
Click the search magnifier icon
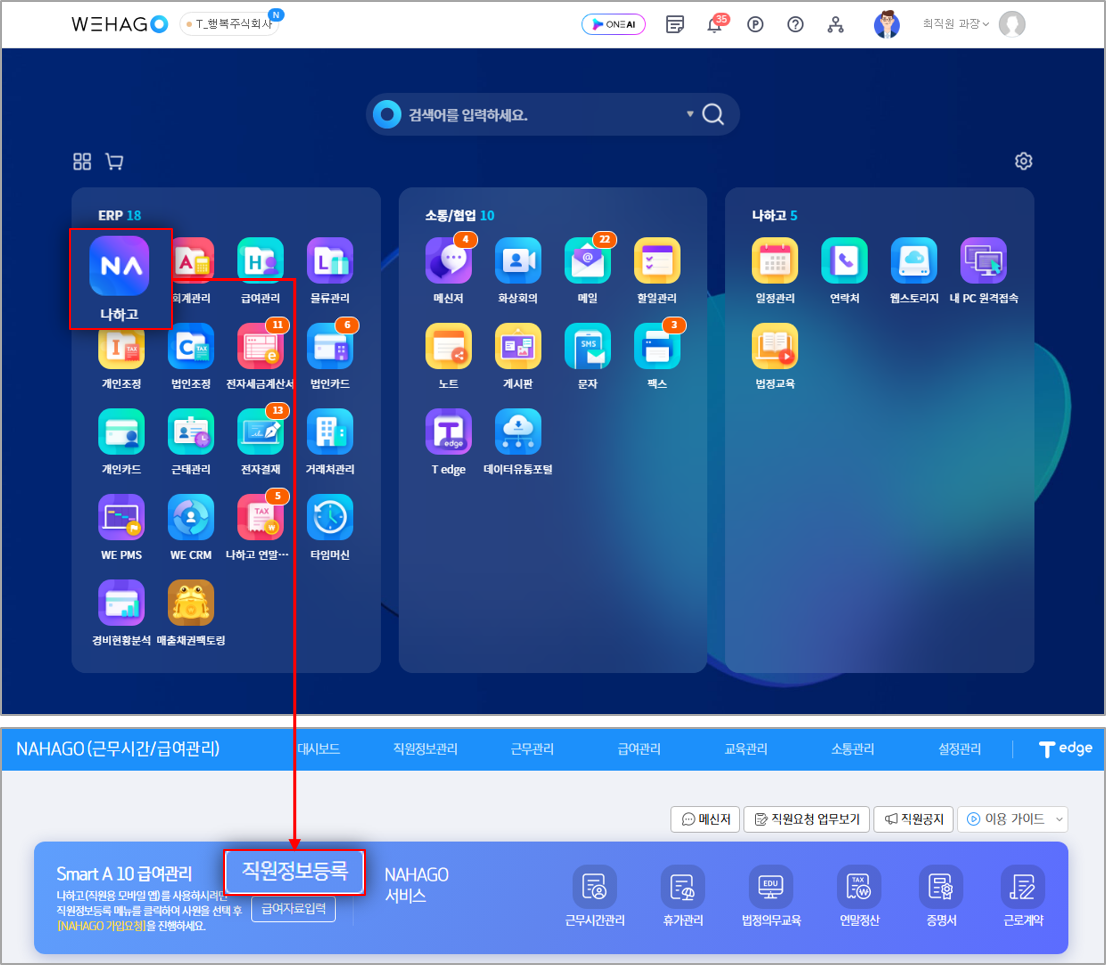[713, 114]
